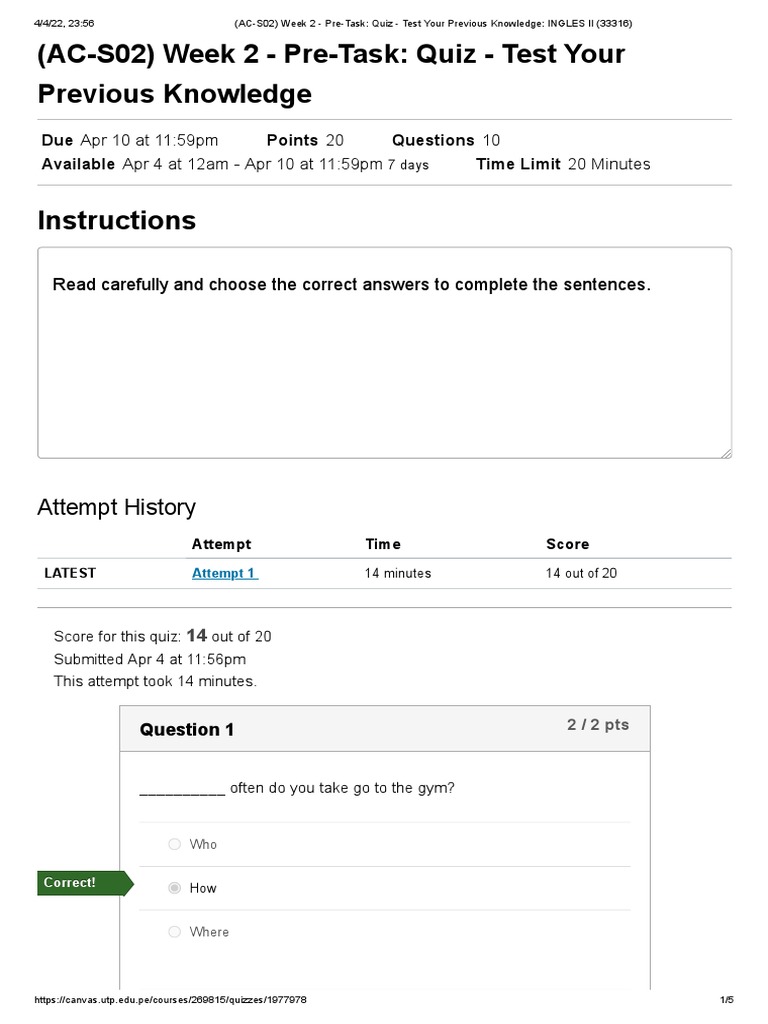Select the "Where" radio option
768x1024 pixels.
click(175, 932)
